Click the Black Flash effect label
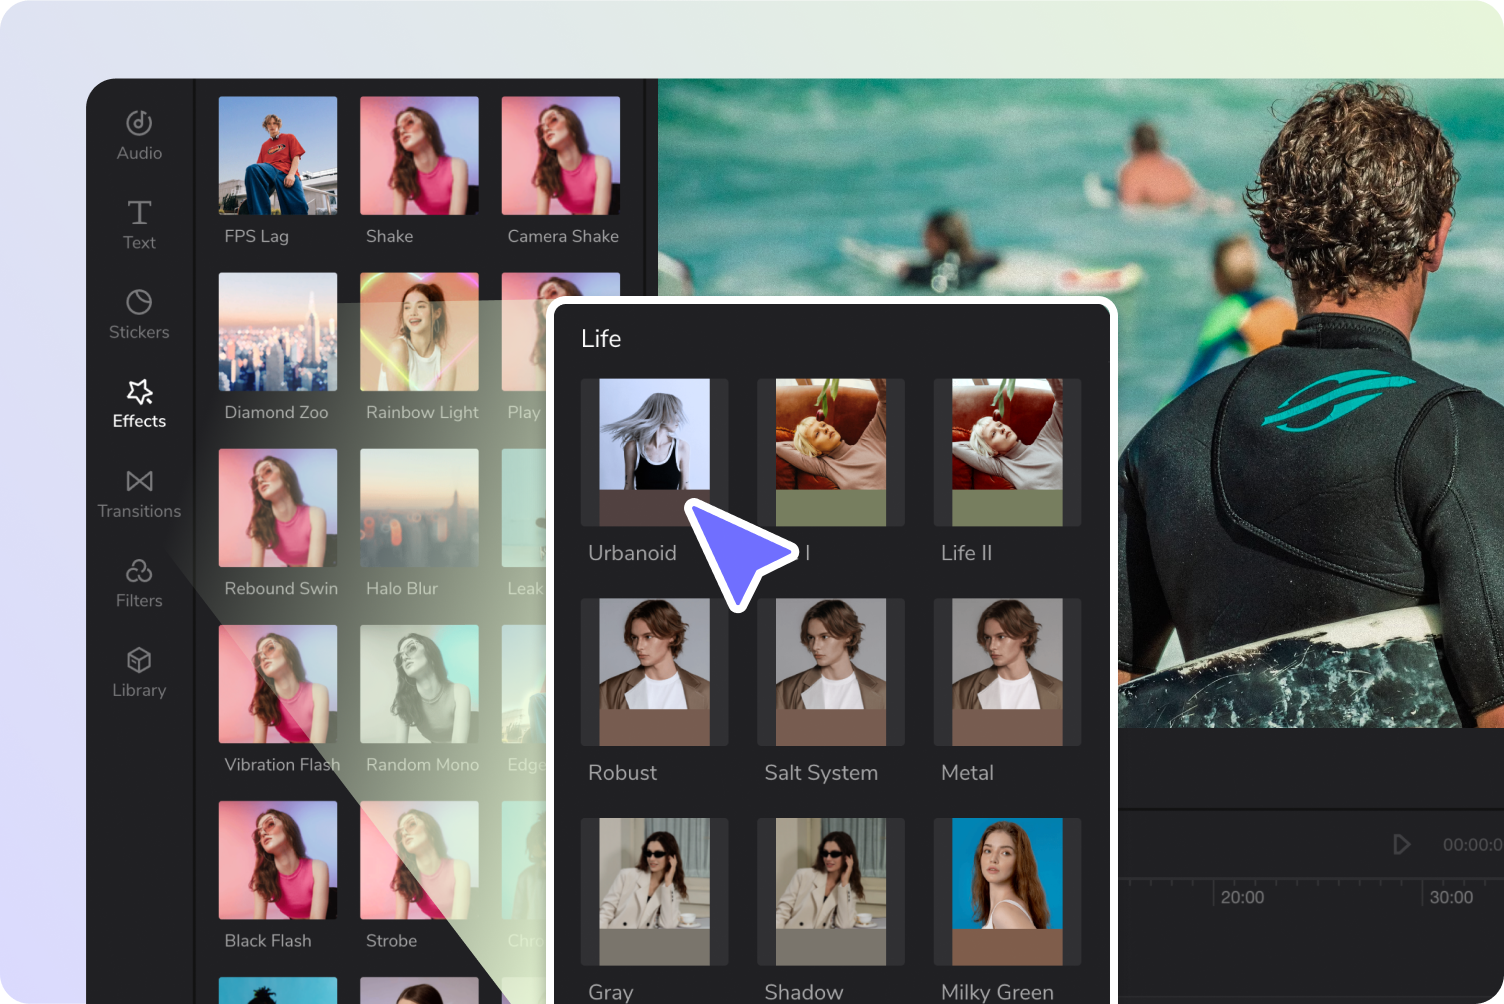1504x1004 pixels. point(268,941)
